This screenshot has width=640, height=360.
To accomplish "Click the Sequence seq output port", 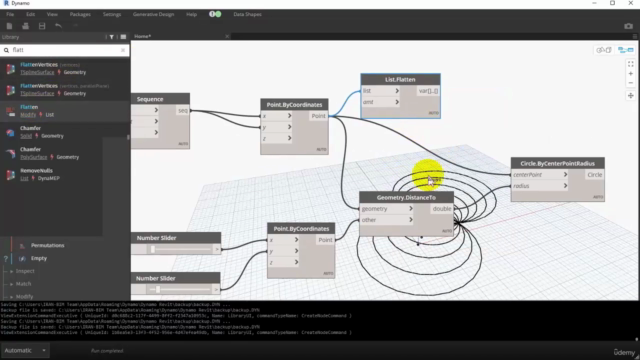I will tap(183, 110).
